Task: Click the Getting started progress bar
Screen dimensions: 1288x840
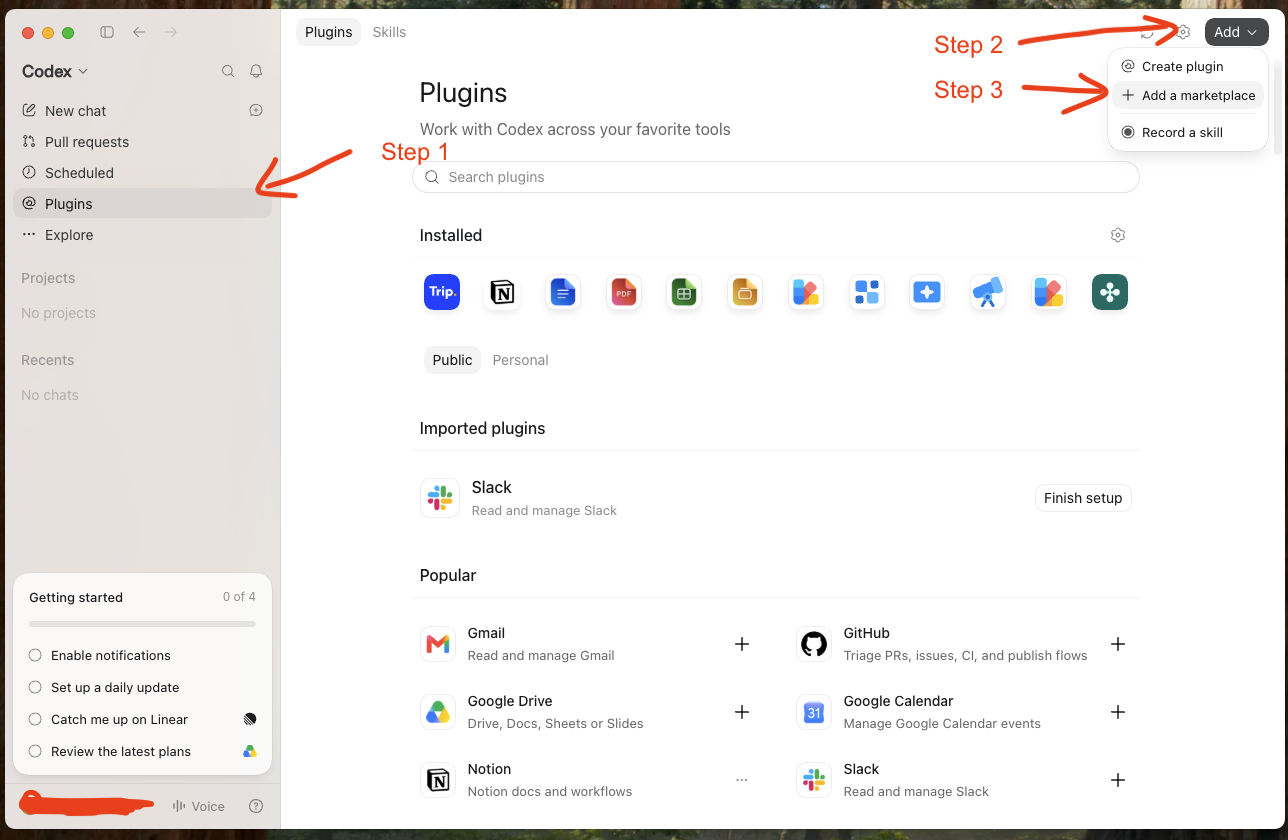Action: (x=142, y=624)
